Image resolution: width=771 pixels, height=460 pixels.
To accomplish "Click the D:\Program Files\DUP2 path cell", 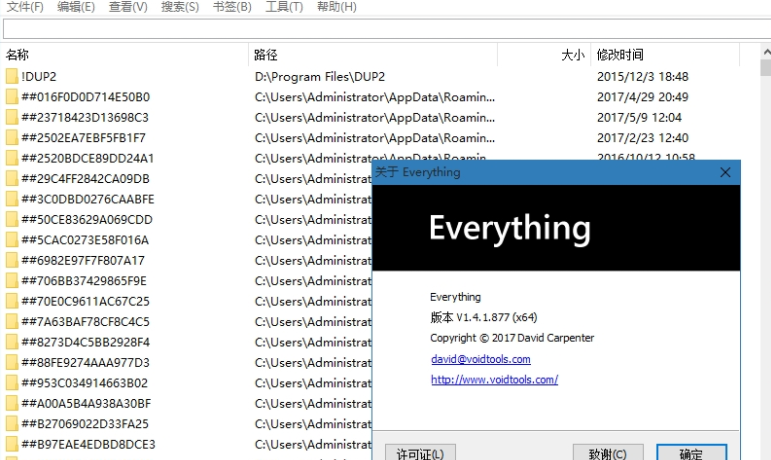I will [320, 77].
